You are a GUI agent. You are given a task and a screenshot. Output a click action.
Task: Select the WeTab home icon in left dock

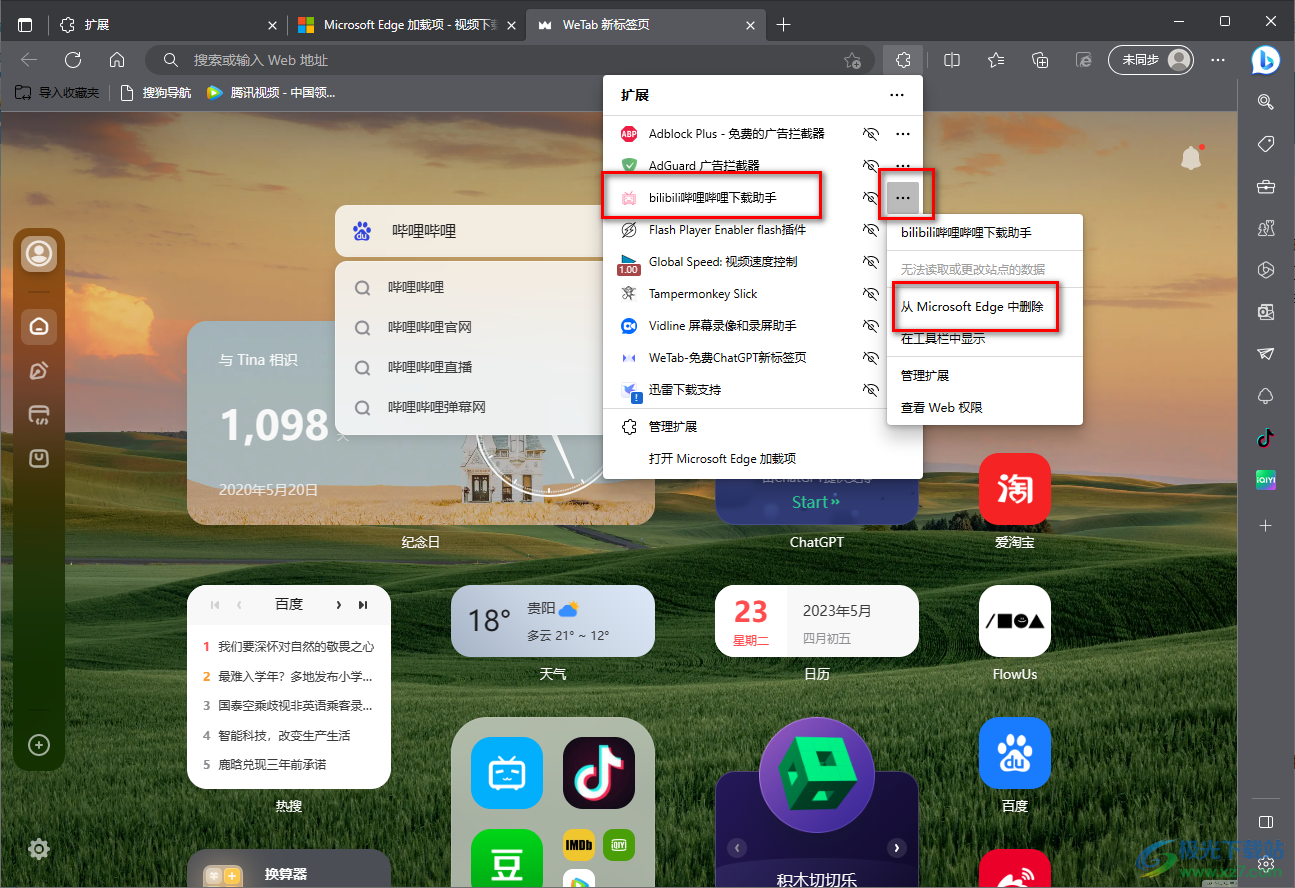coord(39,326)
